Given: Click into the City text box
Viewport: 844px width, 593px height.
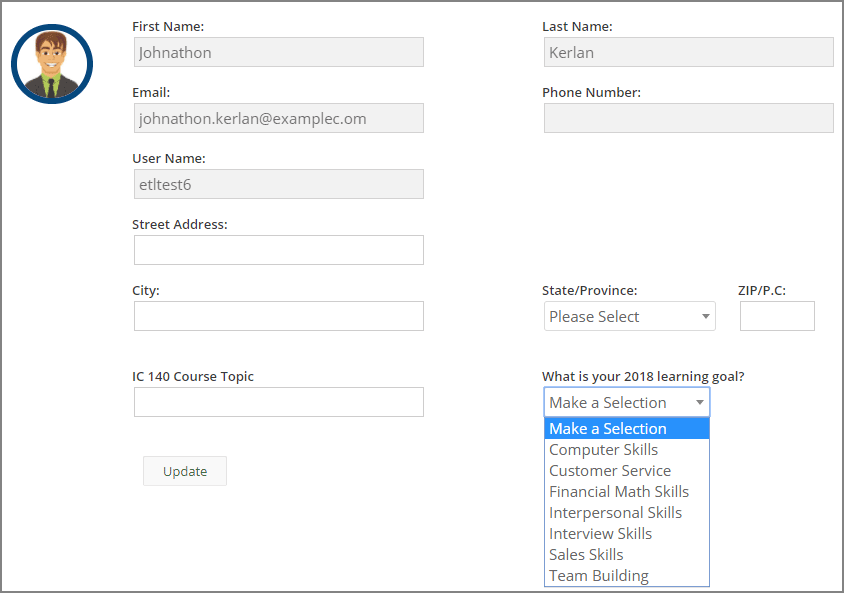Looking at the screenshot, I should pyautogui.click(x=279, y=316).
